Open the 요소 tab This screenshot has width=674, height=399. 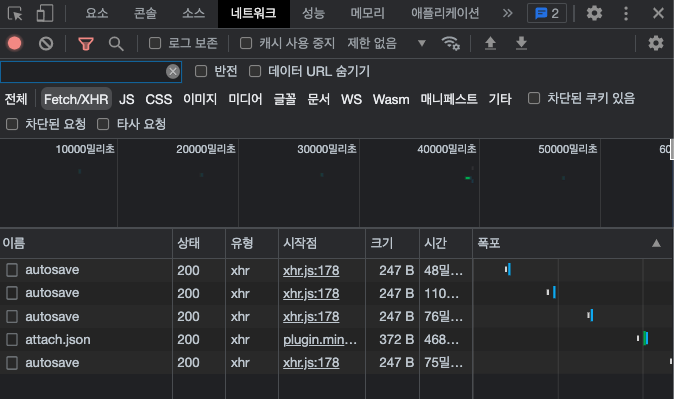click(x=97, y=13)
